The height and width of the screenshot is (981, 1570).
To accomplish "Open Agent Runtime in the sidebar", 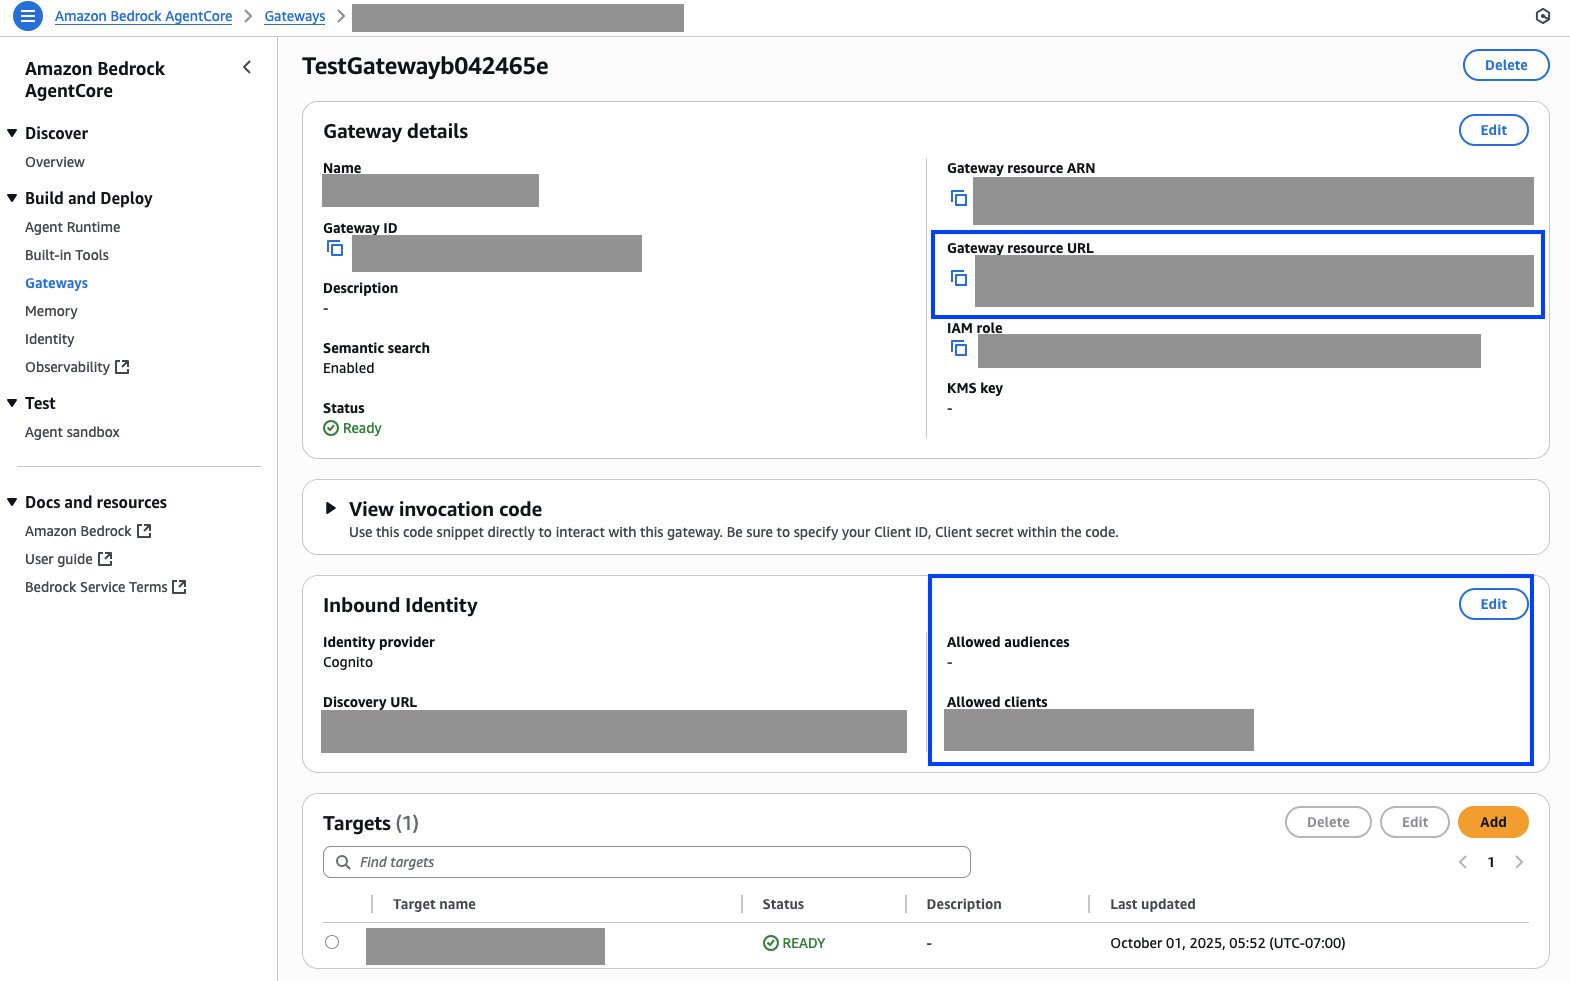I will (x=72, y=227).
